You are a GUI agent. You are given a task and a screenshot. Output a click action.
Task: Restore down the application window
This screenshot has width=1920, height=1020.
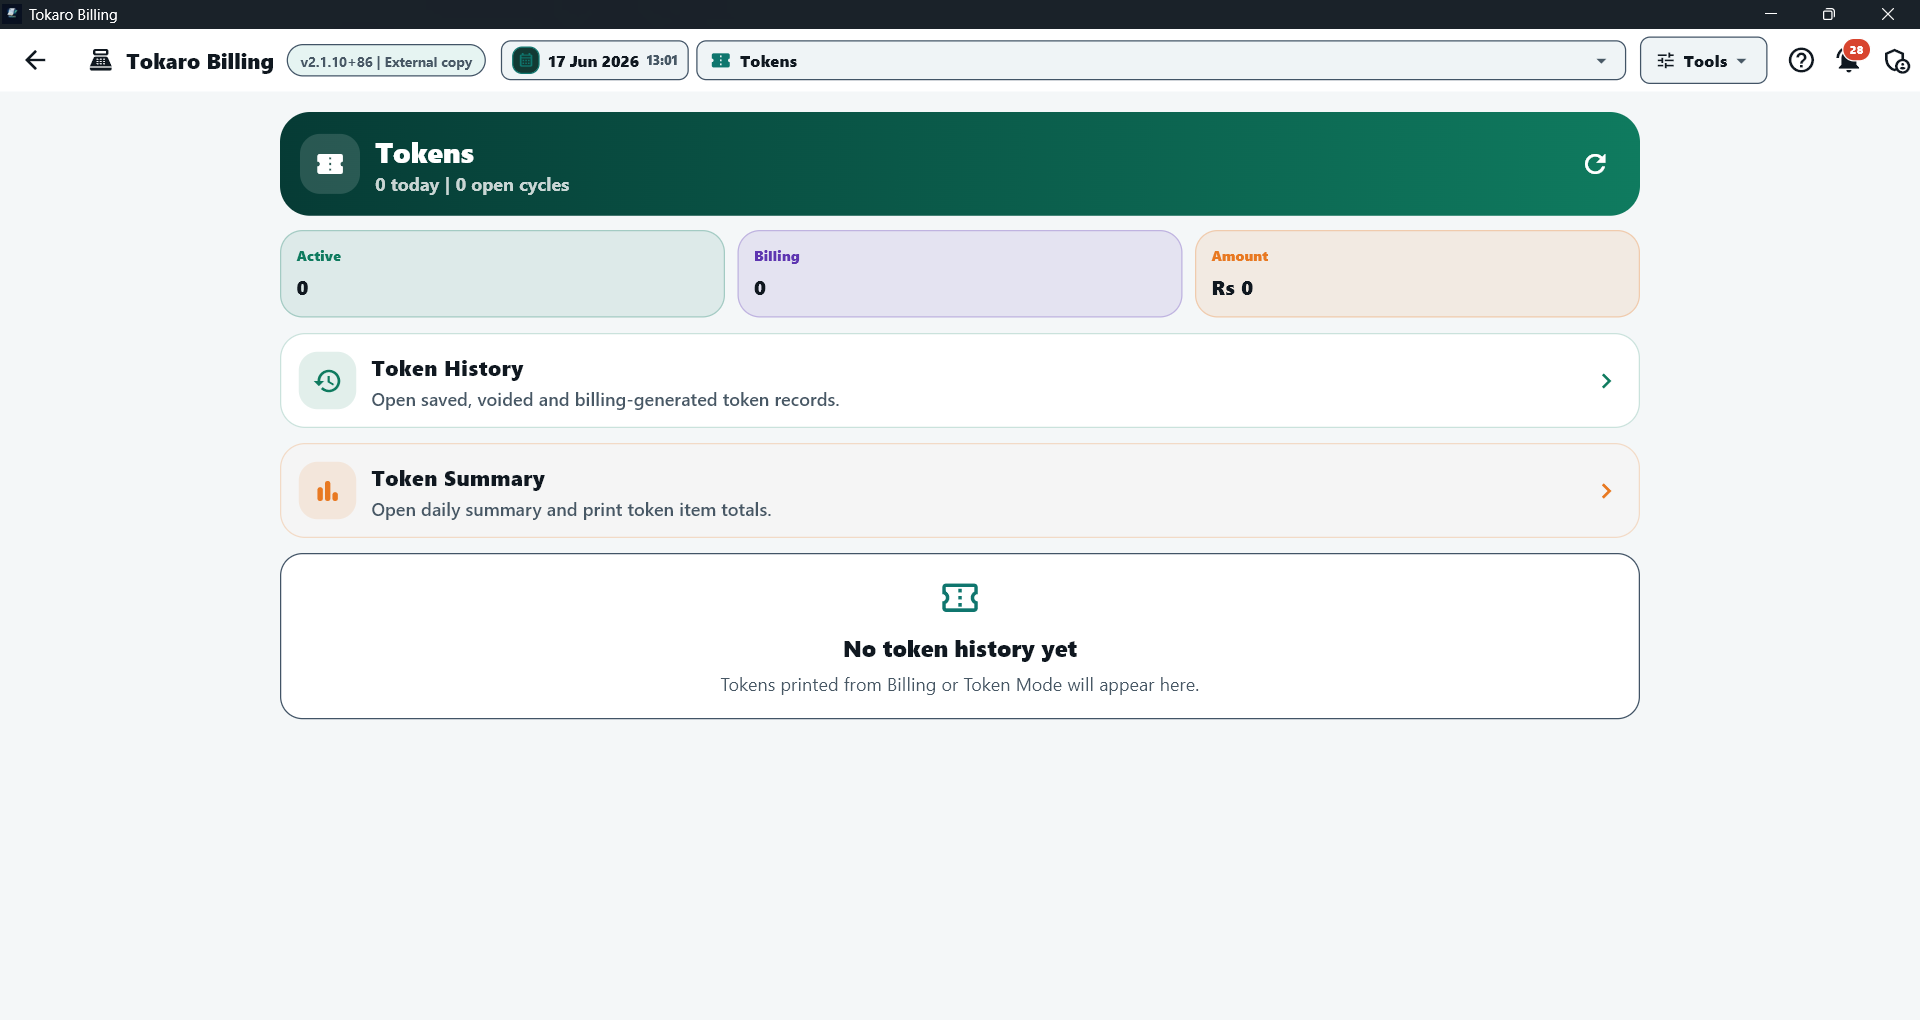click(x=1829, y=14)
